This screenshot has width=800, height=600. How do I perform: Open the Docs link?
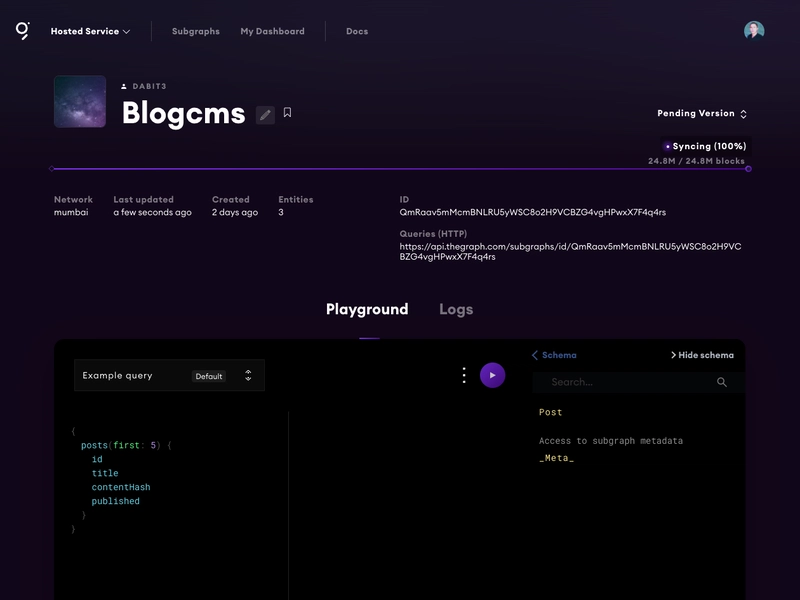pos(357,31)
